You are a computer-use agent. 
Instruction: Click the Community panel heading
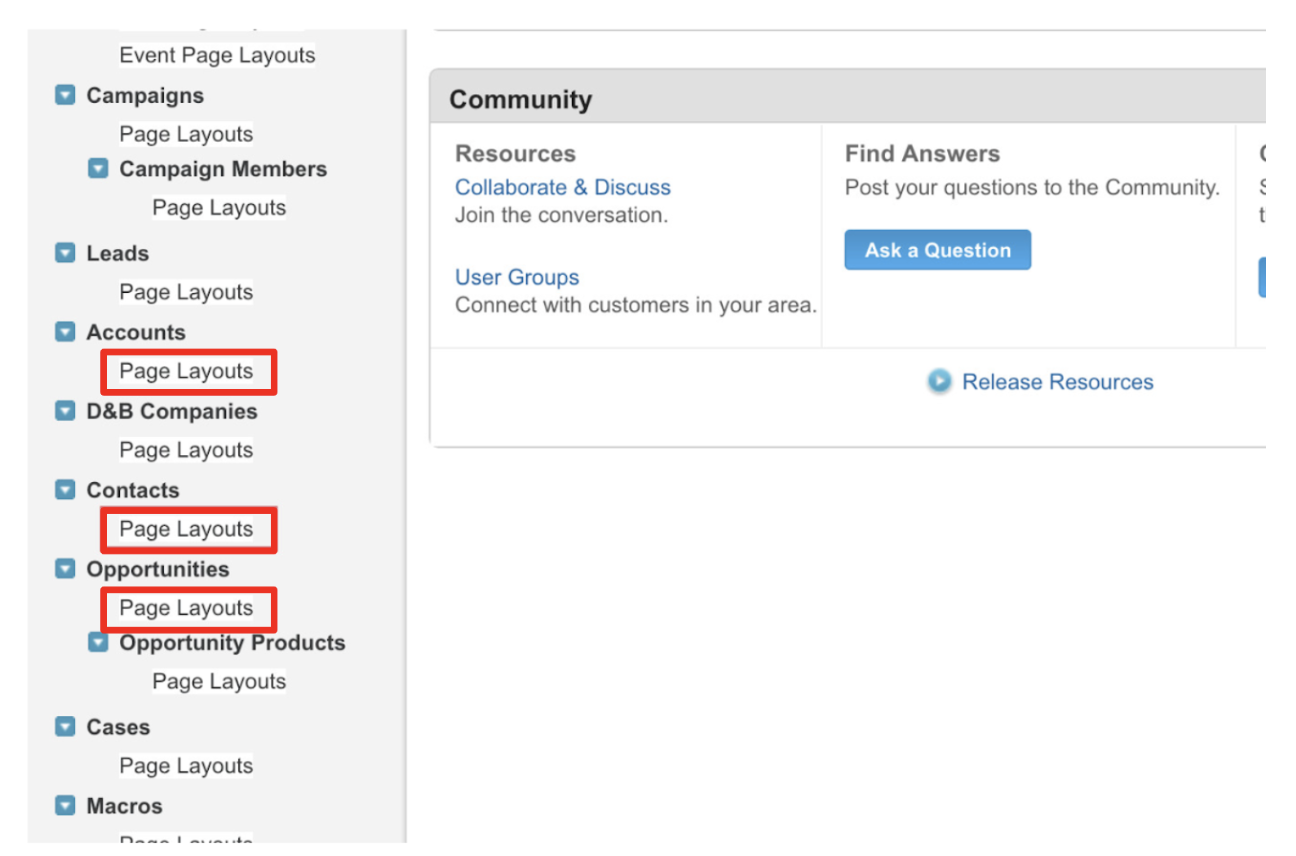(x=521, y=100)
